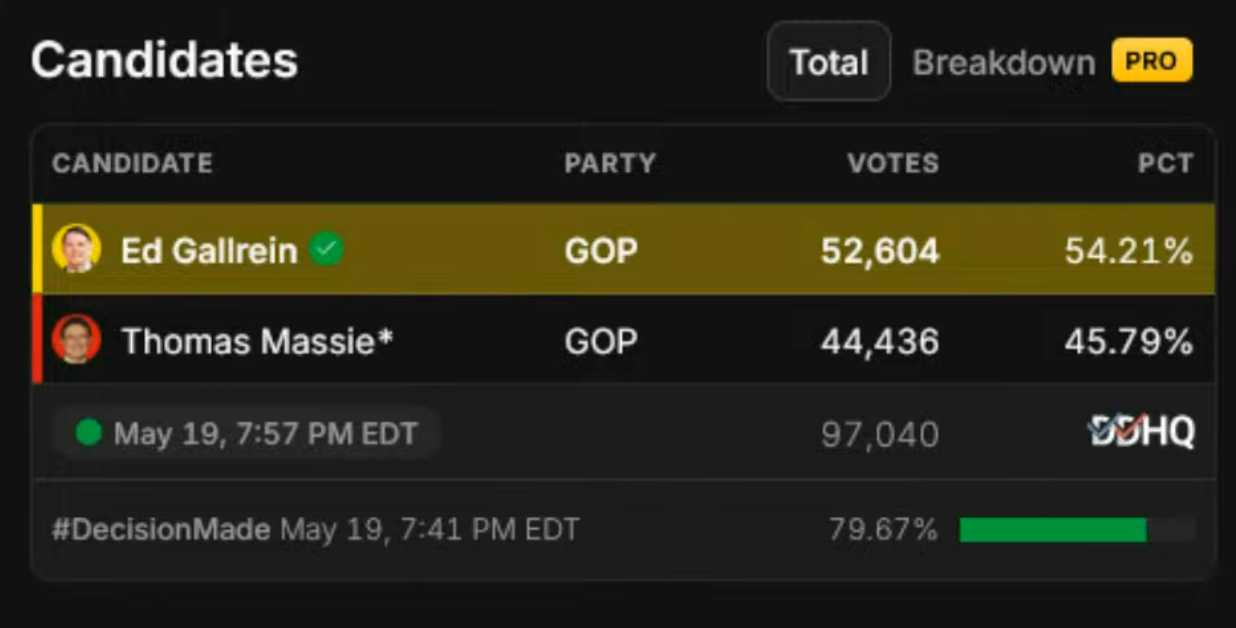Sort by the PARTY column header
Screen dimensions: 1236x628
coord(610,163)
